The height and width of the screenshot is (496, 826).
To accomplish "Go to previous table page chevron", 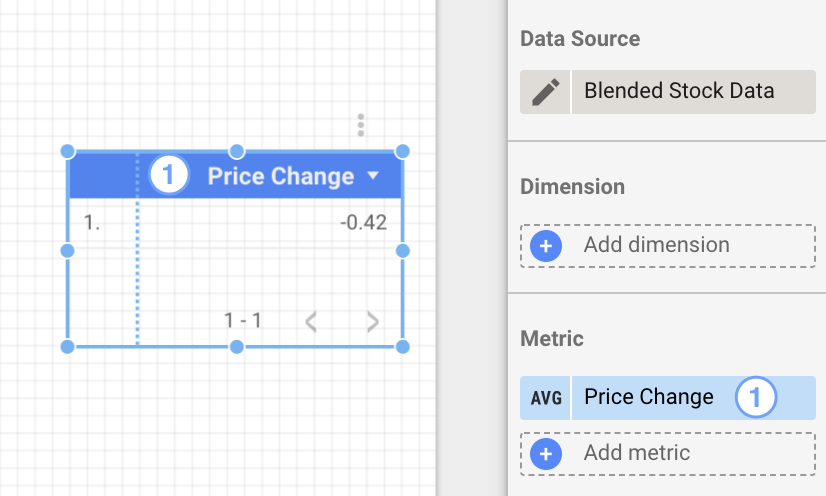I will [311, 321].
